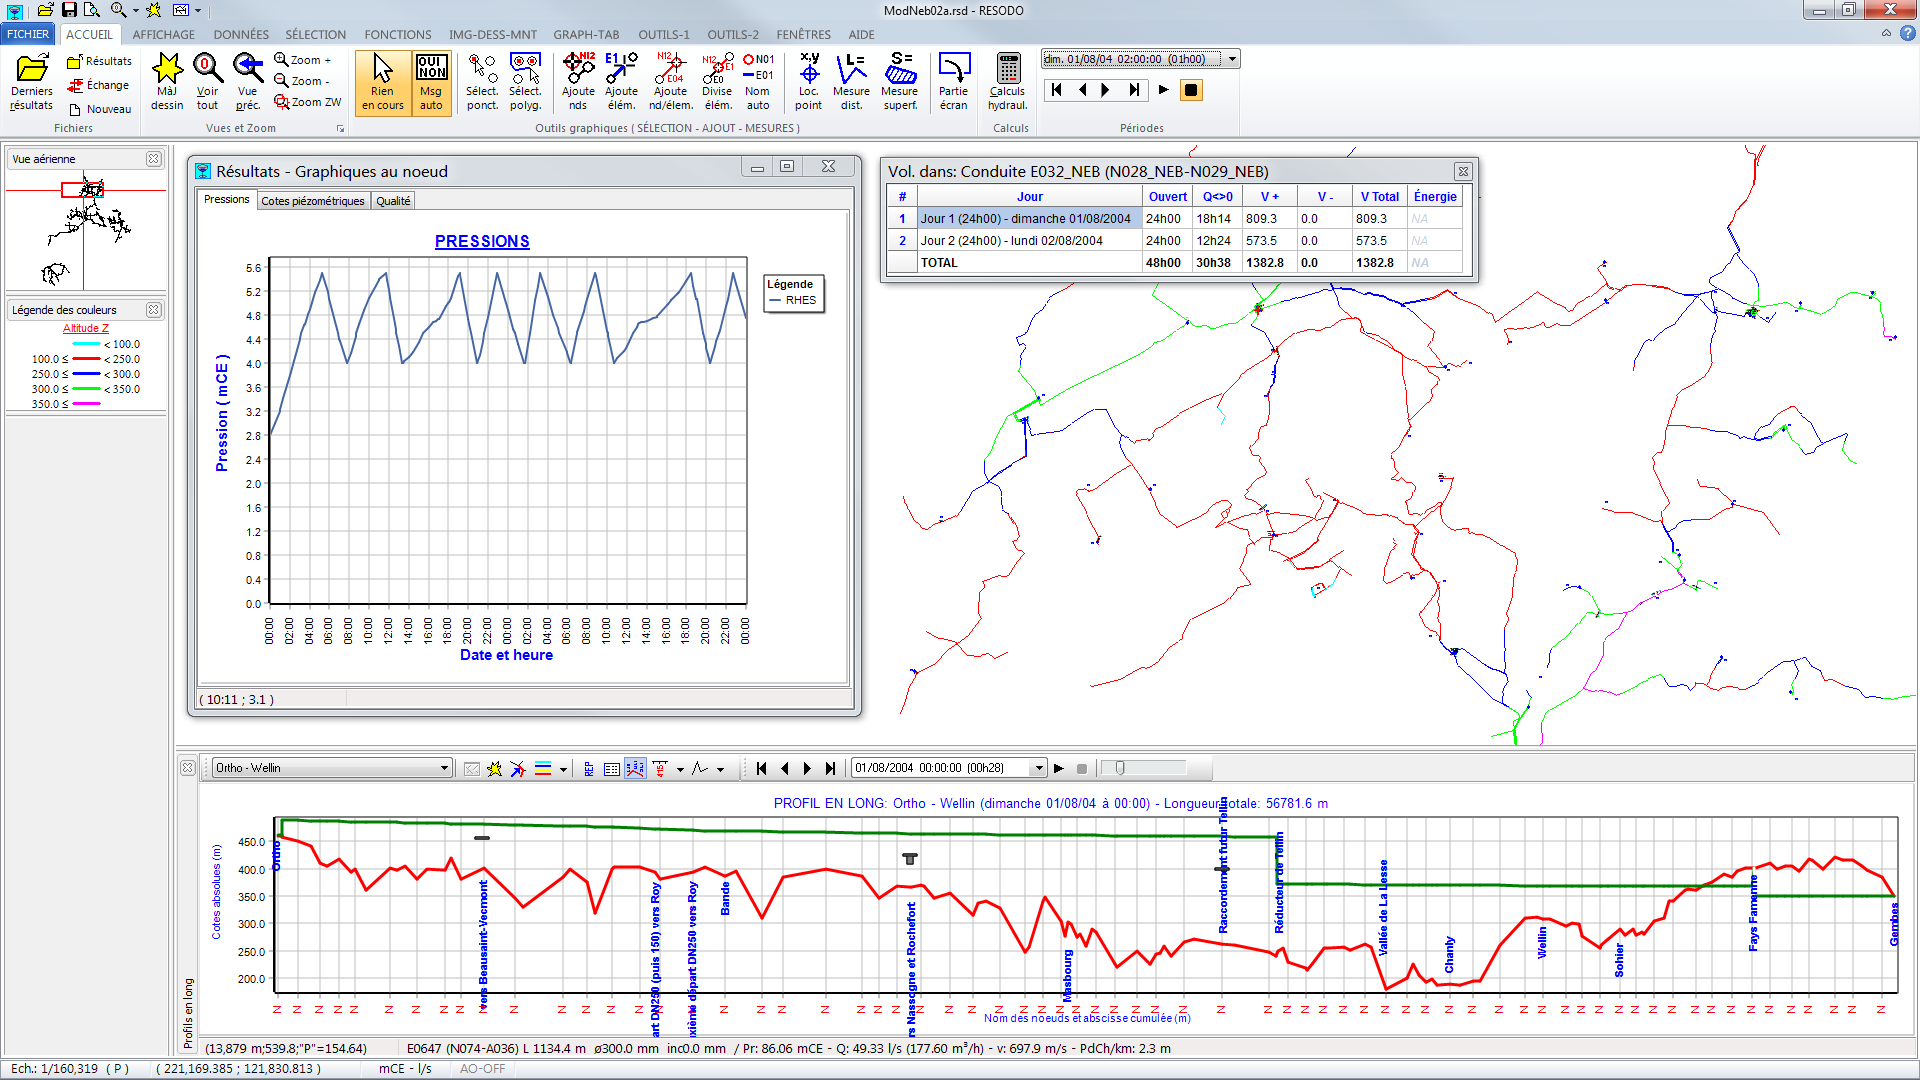The height and width of the screenshot is (1080, 1920).
Task: Click the Résultats file button
Action: click(99, 61)
